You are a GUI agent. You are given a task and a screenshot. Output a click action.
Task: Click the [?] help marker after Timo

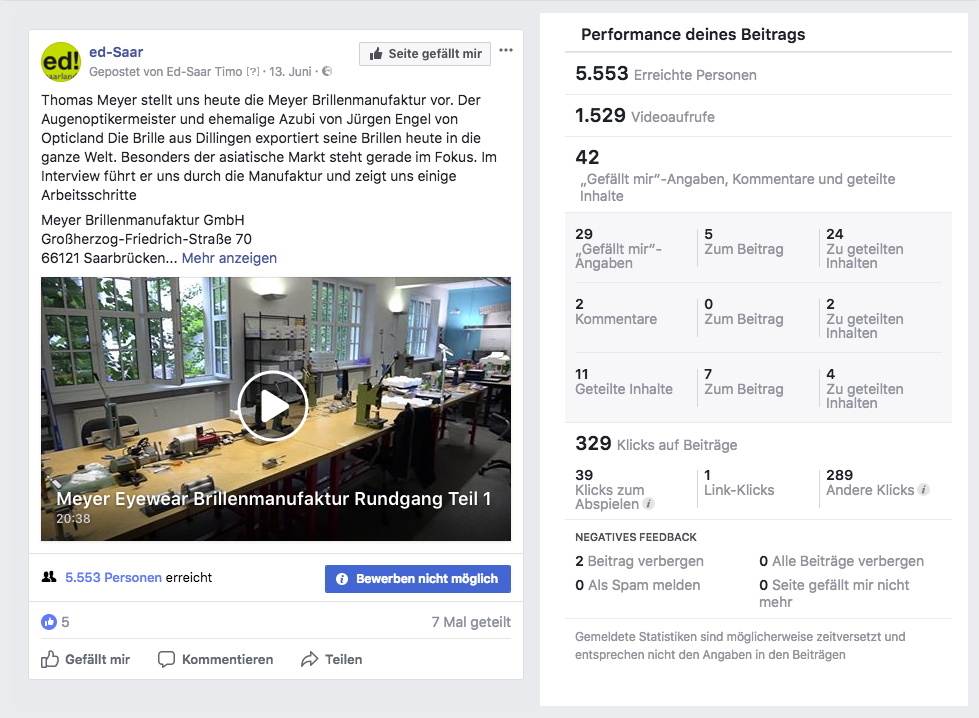[x=253, y=72]
